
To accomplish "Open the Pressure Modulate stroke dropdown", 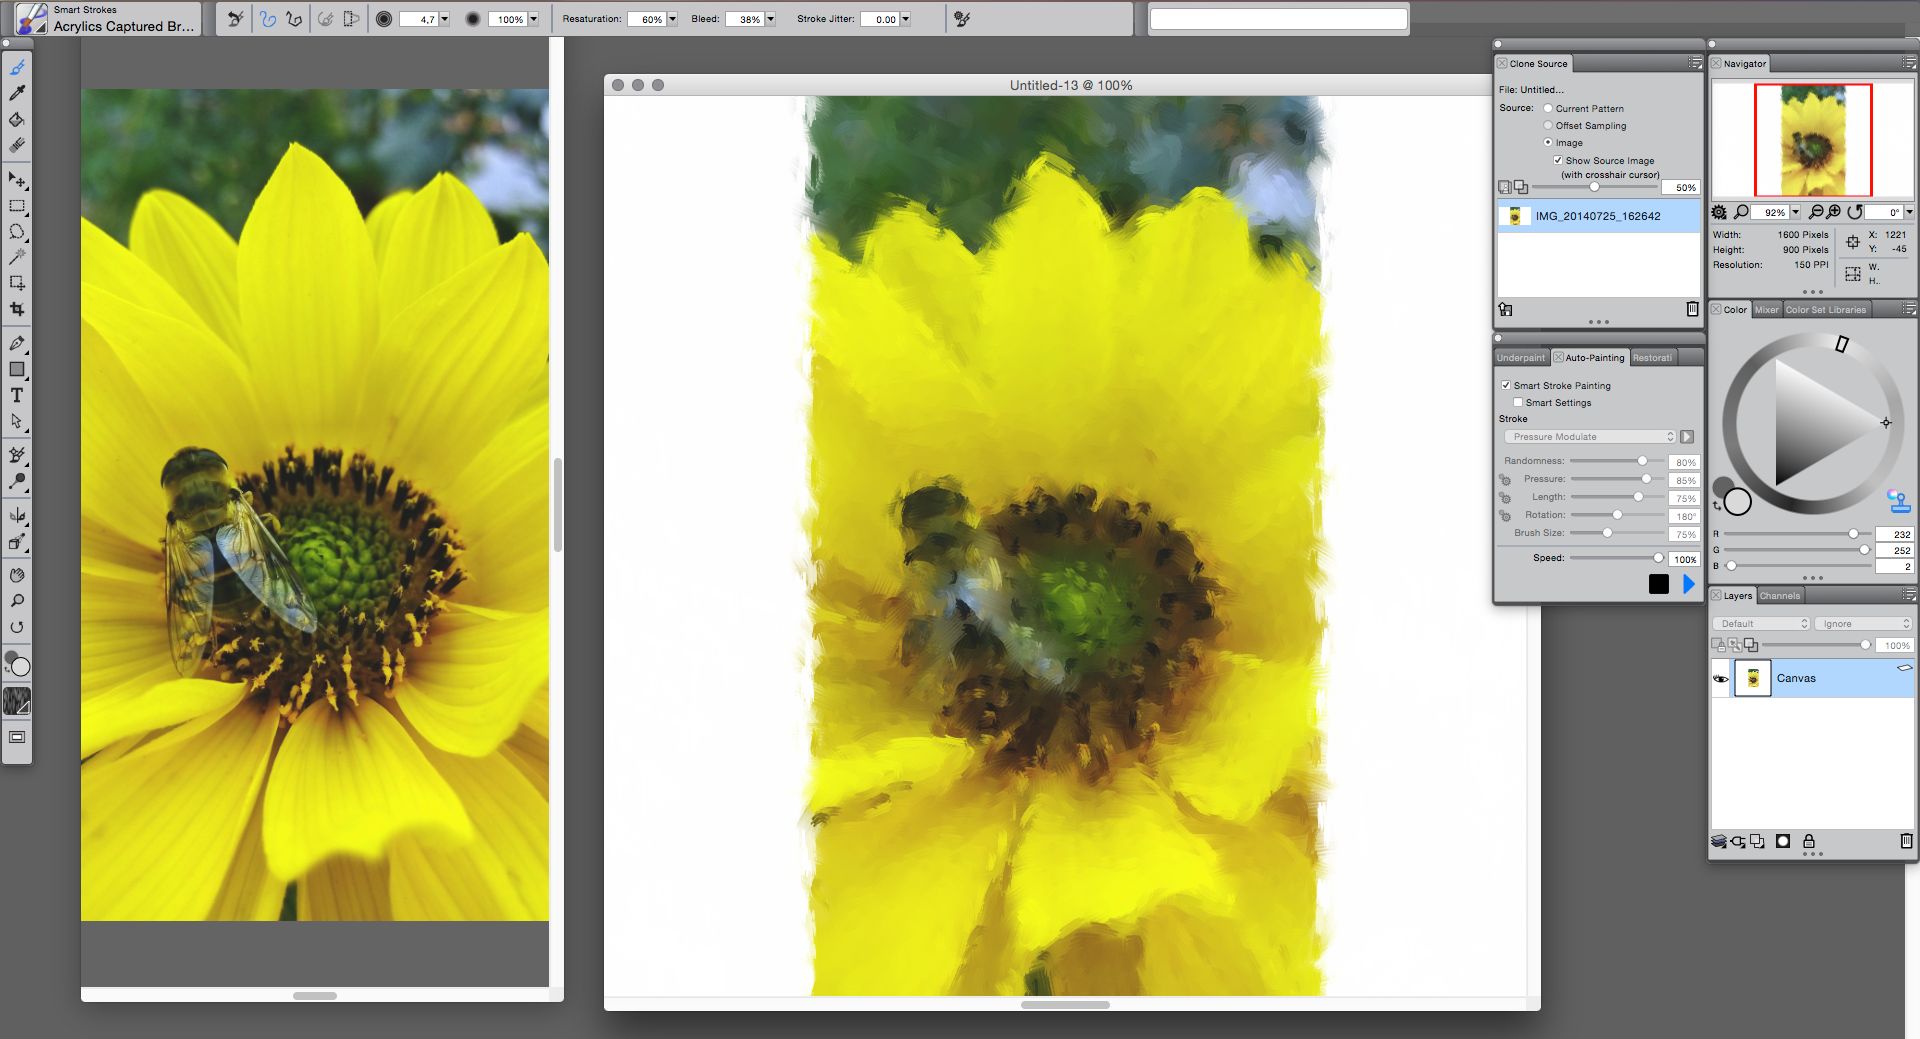I will point(1590,437).
